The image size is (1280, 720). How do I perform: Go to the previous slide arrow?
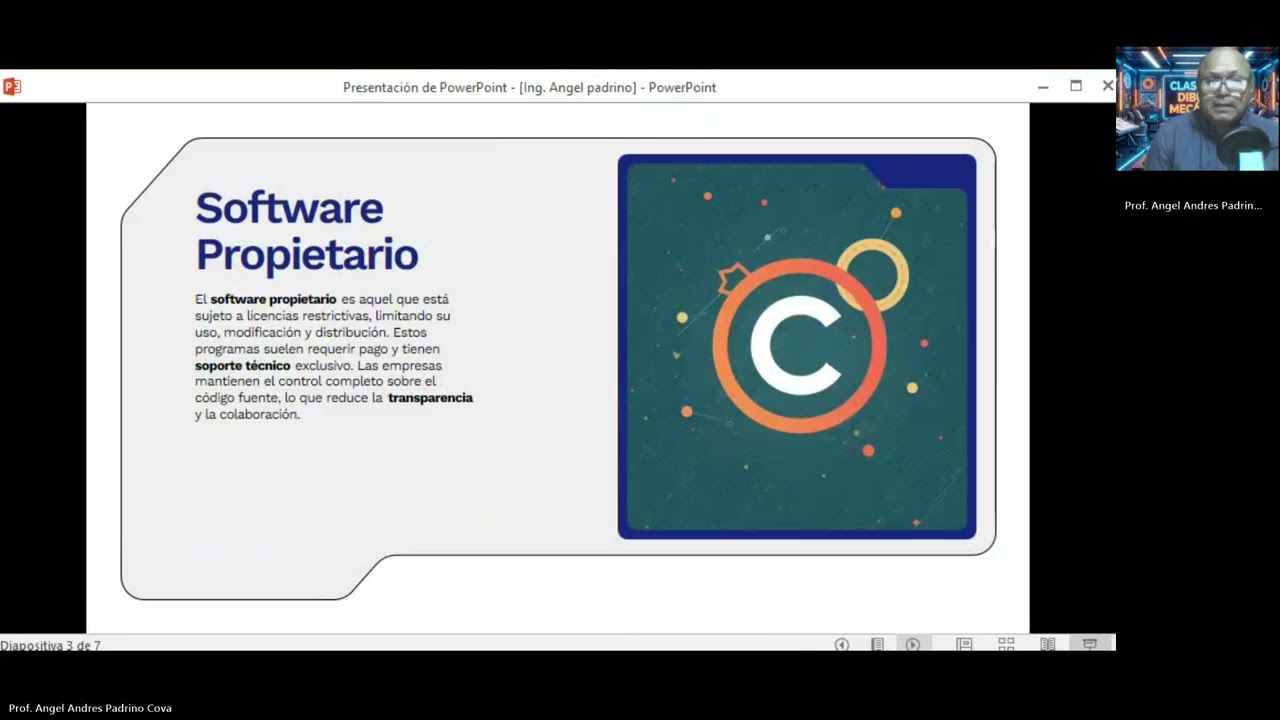[842, 645]
